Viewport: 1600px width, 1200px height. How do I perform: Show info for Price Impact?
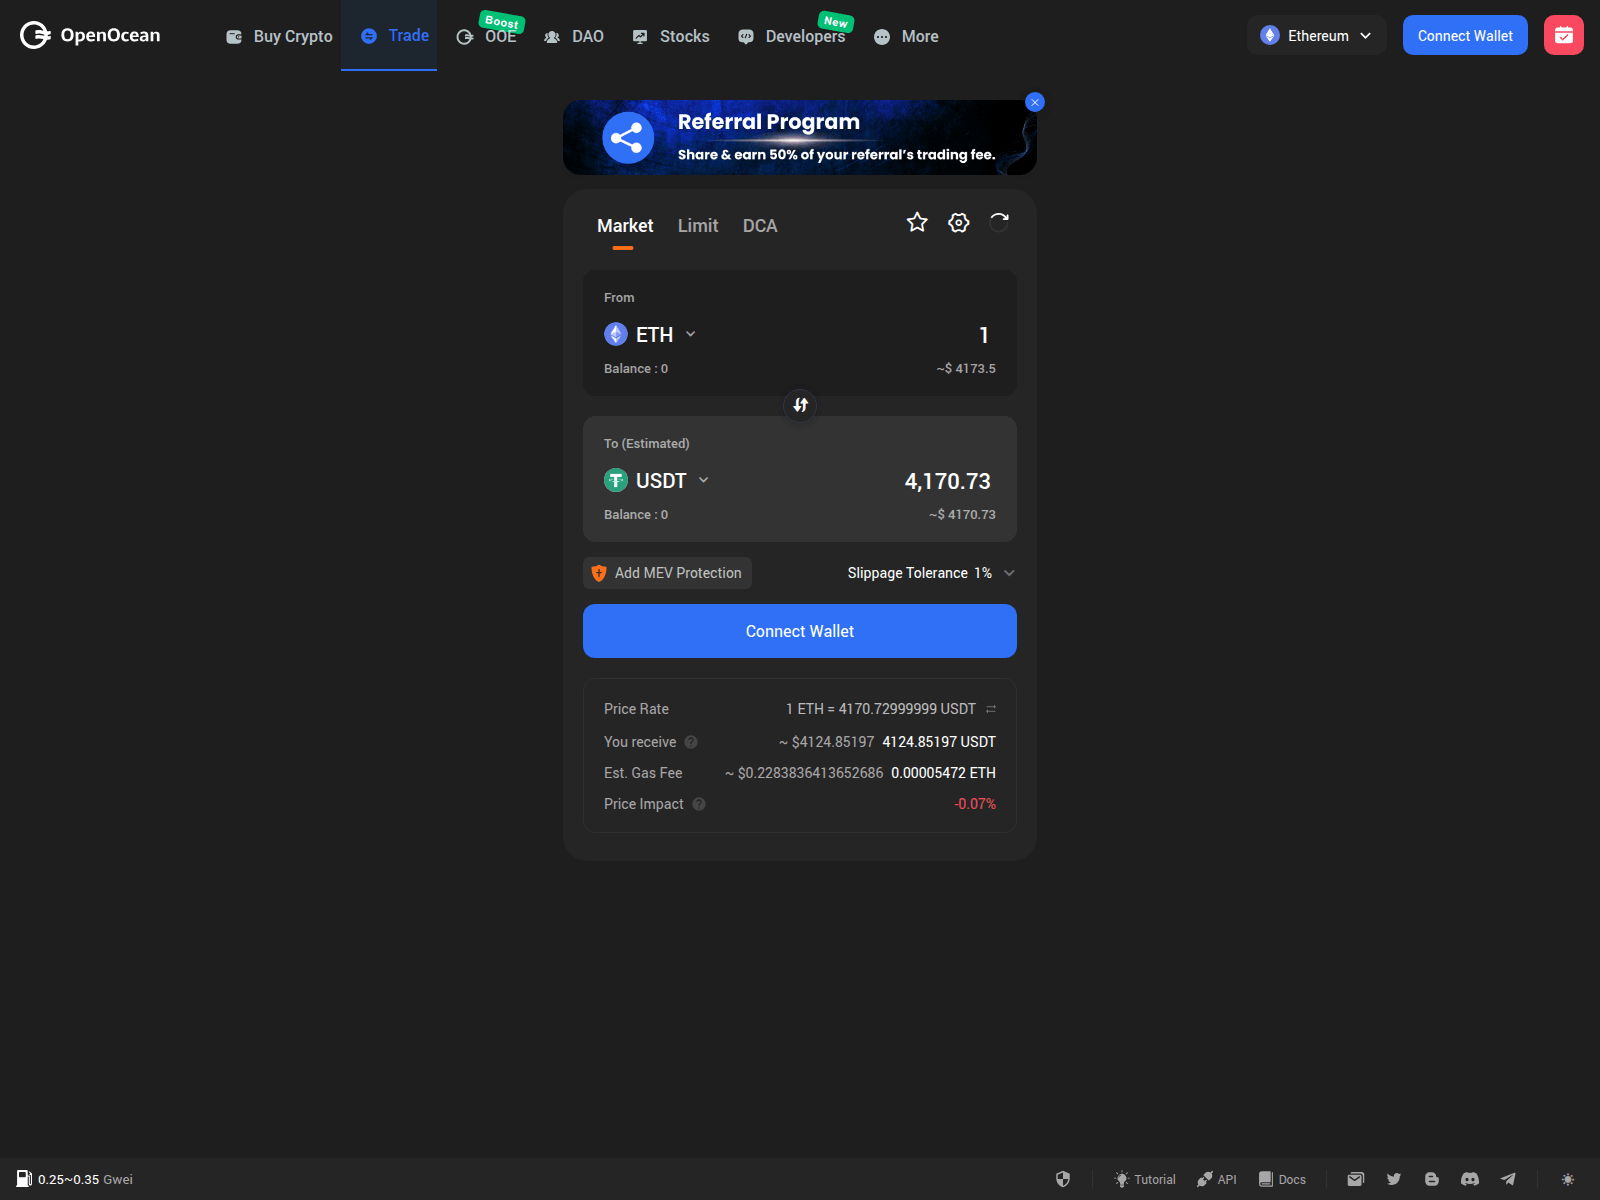coord(699,804)
